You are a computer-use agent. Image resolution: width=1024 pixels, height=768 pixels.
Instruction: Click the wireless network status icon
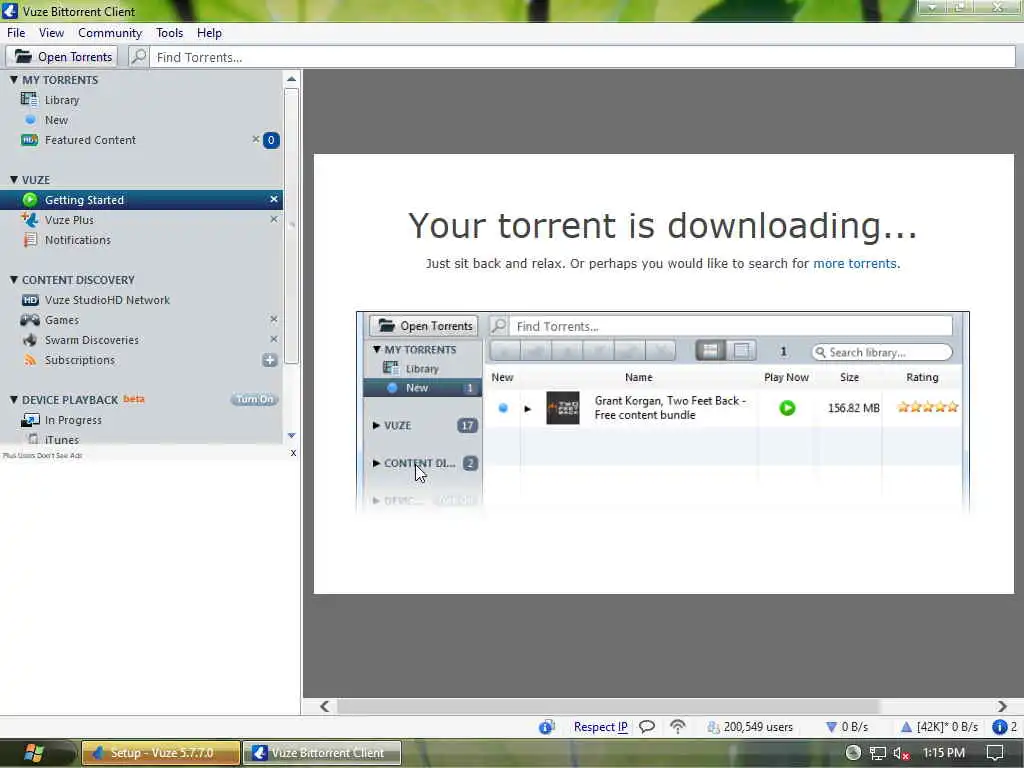tap(678, 727)
